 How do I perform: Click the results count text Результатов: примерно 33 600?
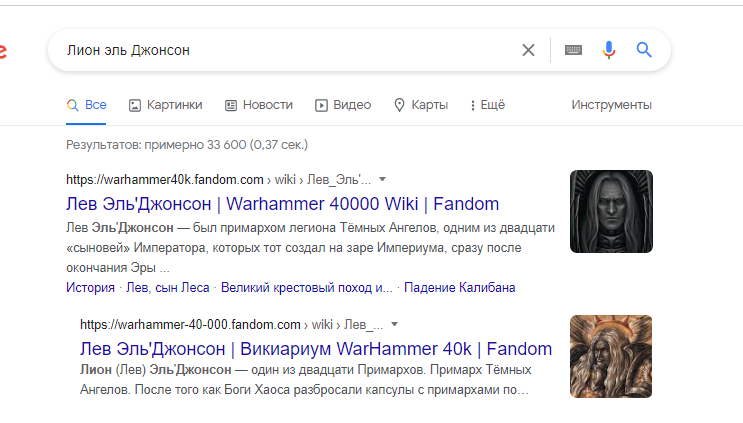point(187,144)
